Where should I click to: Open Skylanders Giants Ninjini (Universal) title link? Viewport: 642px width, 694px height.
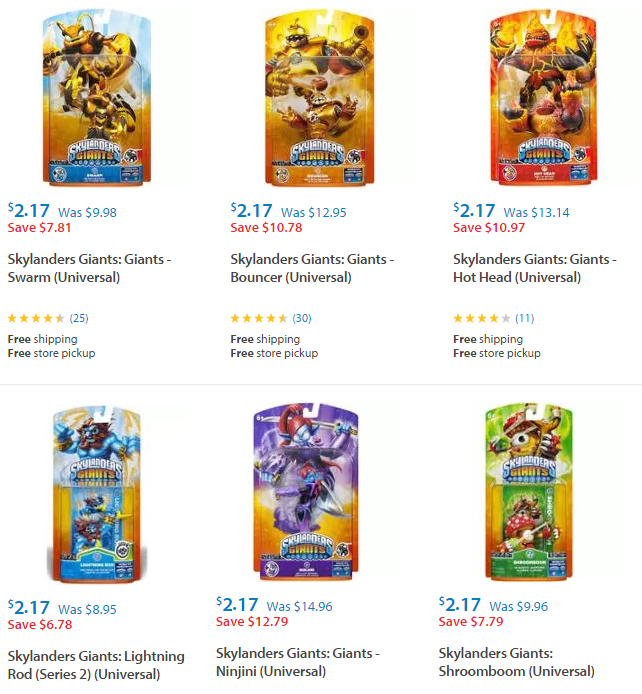click(x=298, y=663)
